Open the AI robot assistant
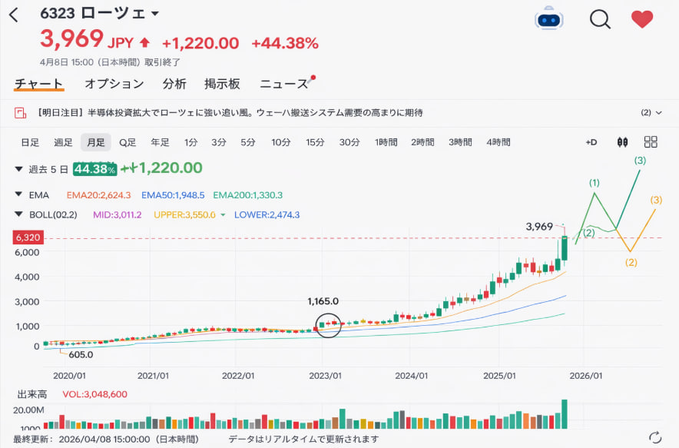The image size is (679, 448). pos(549,19)
